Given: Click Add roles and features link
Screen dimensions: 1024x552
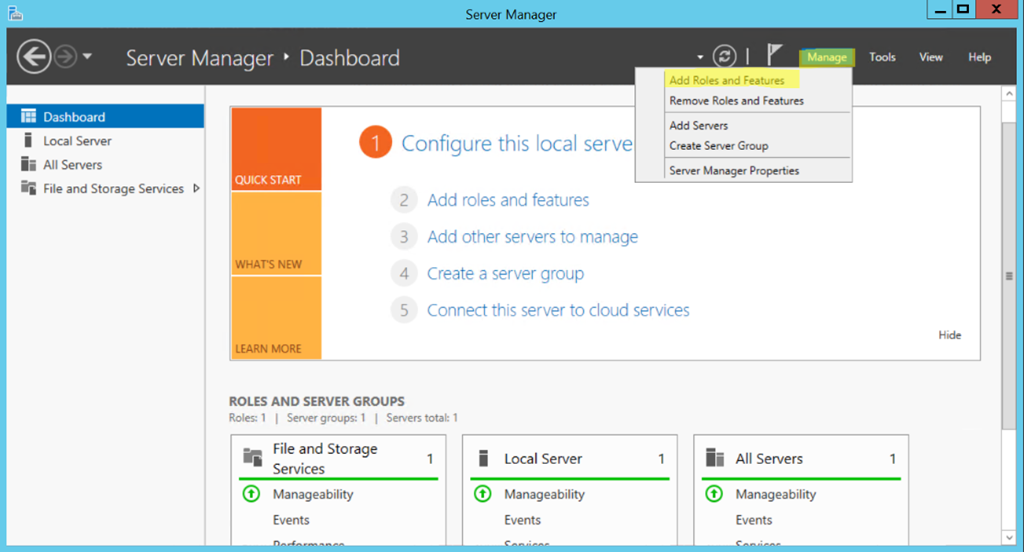Looking at the screenshot, I should (x=508, y=200).
